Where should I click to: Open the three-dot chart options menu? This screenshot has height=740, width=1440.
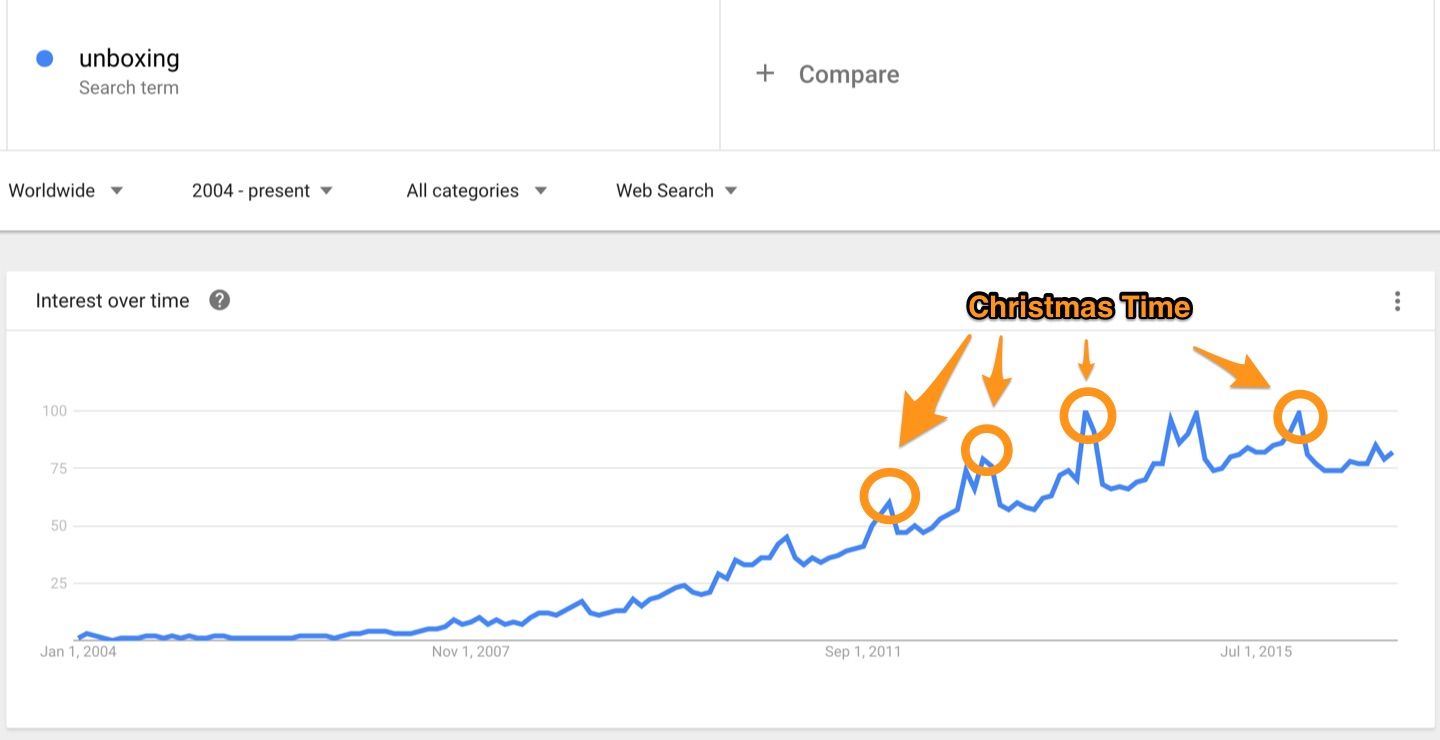[1397, 301]
